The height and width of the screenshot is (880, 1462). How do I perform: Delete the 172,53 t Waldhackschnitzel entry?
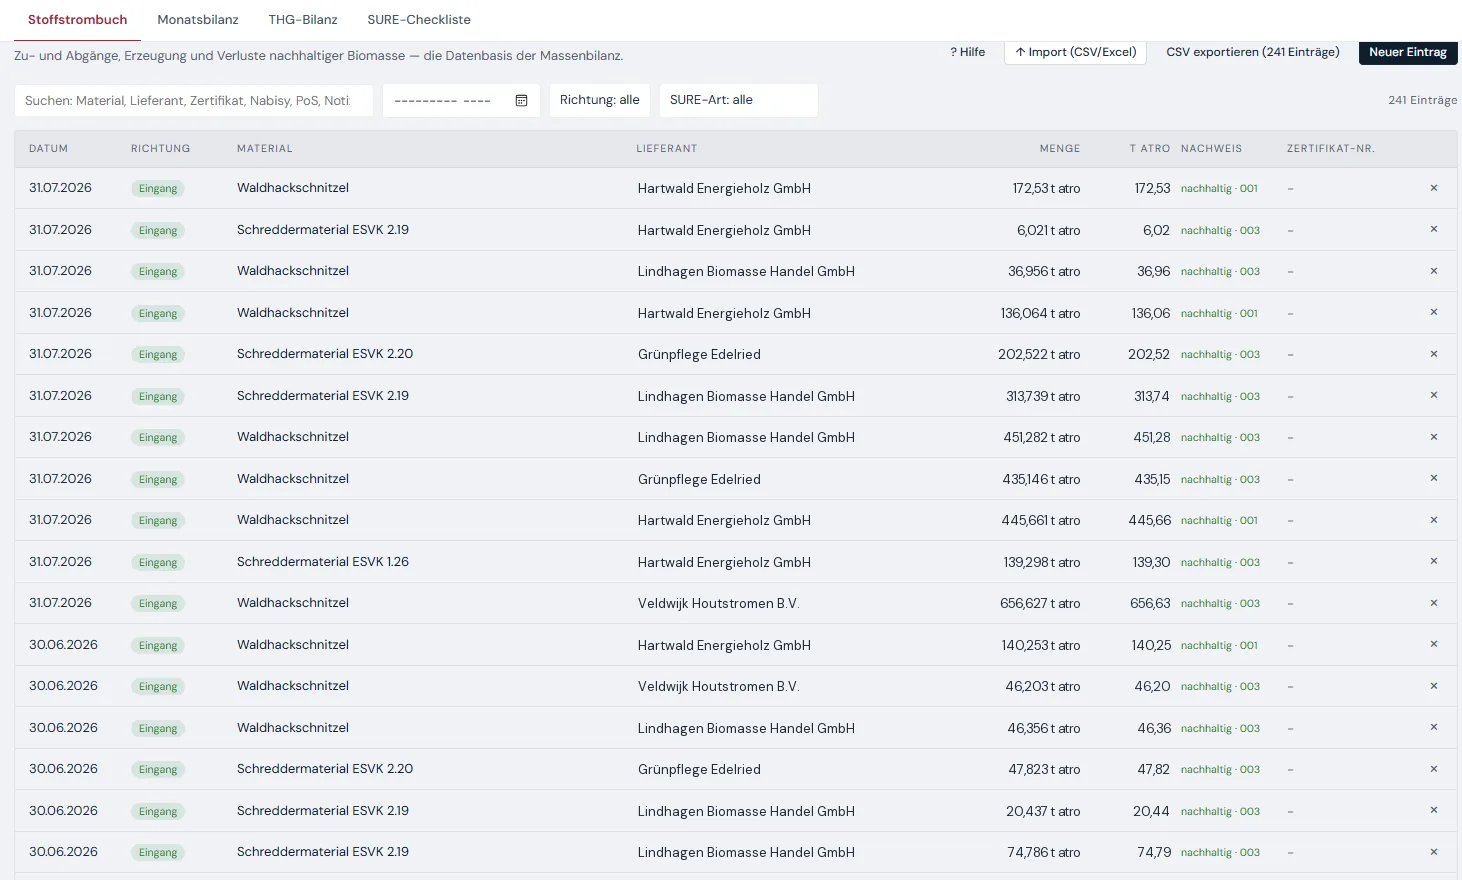1433,188
